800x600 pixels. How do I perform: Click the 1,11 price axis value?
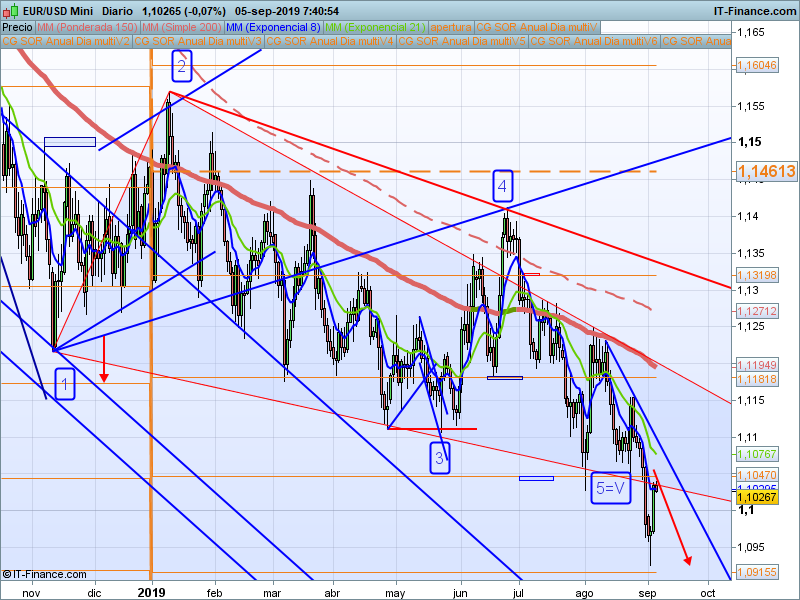[x=747, y=437]
